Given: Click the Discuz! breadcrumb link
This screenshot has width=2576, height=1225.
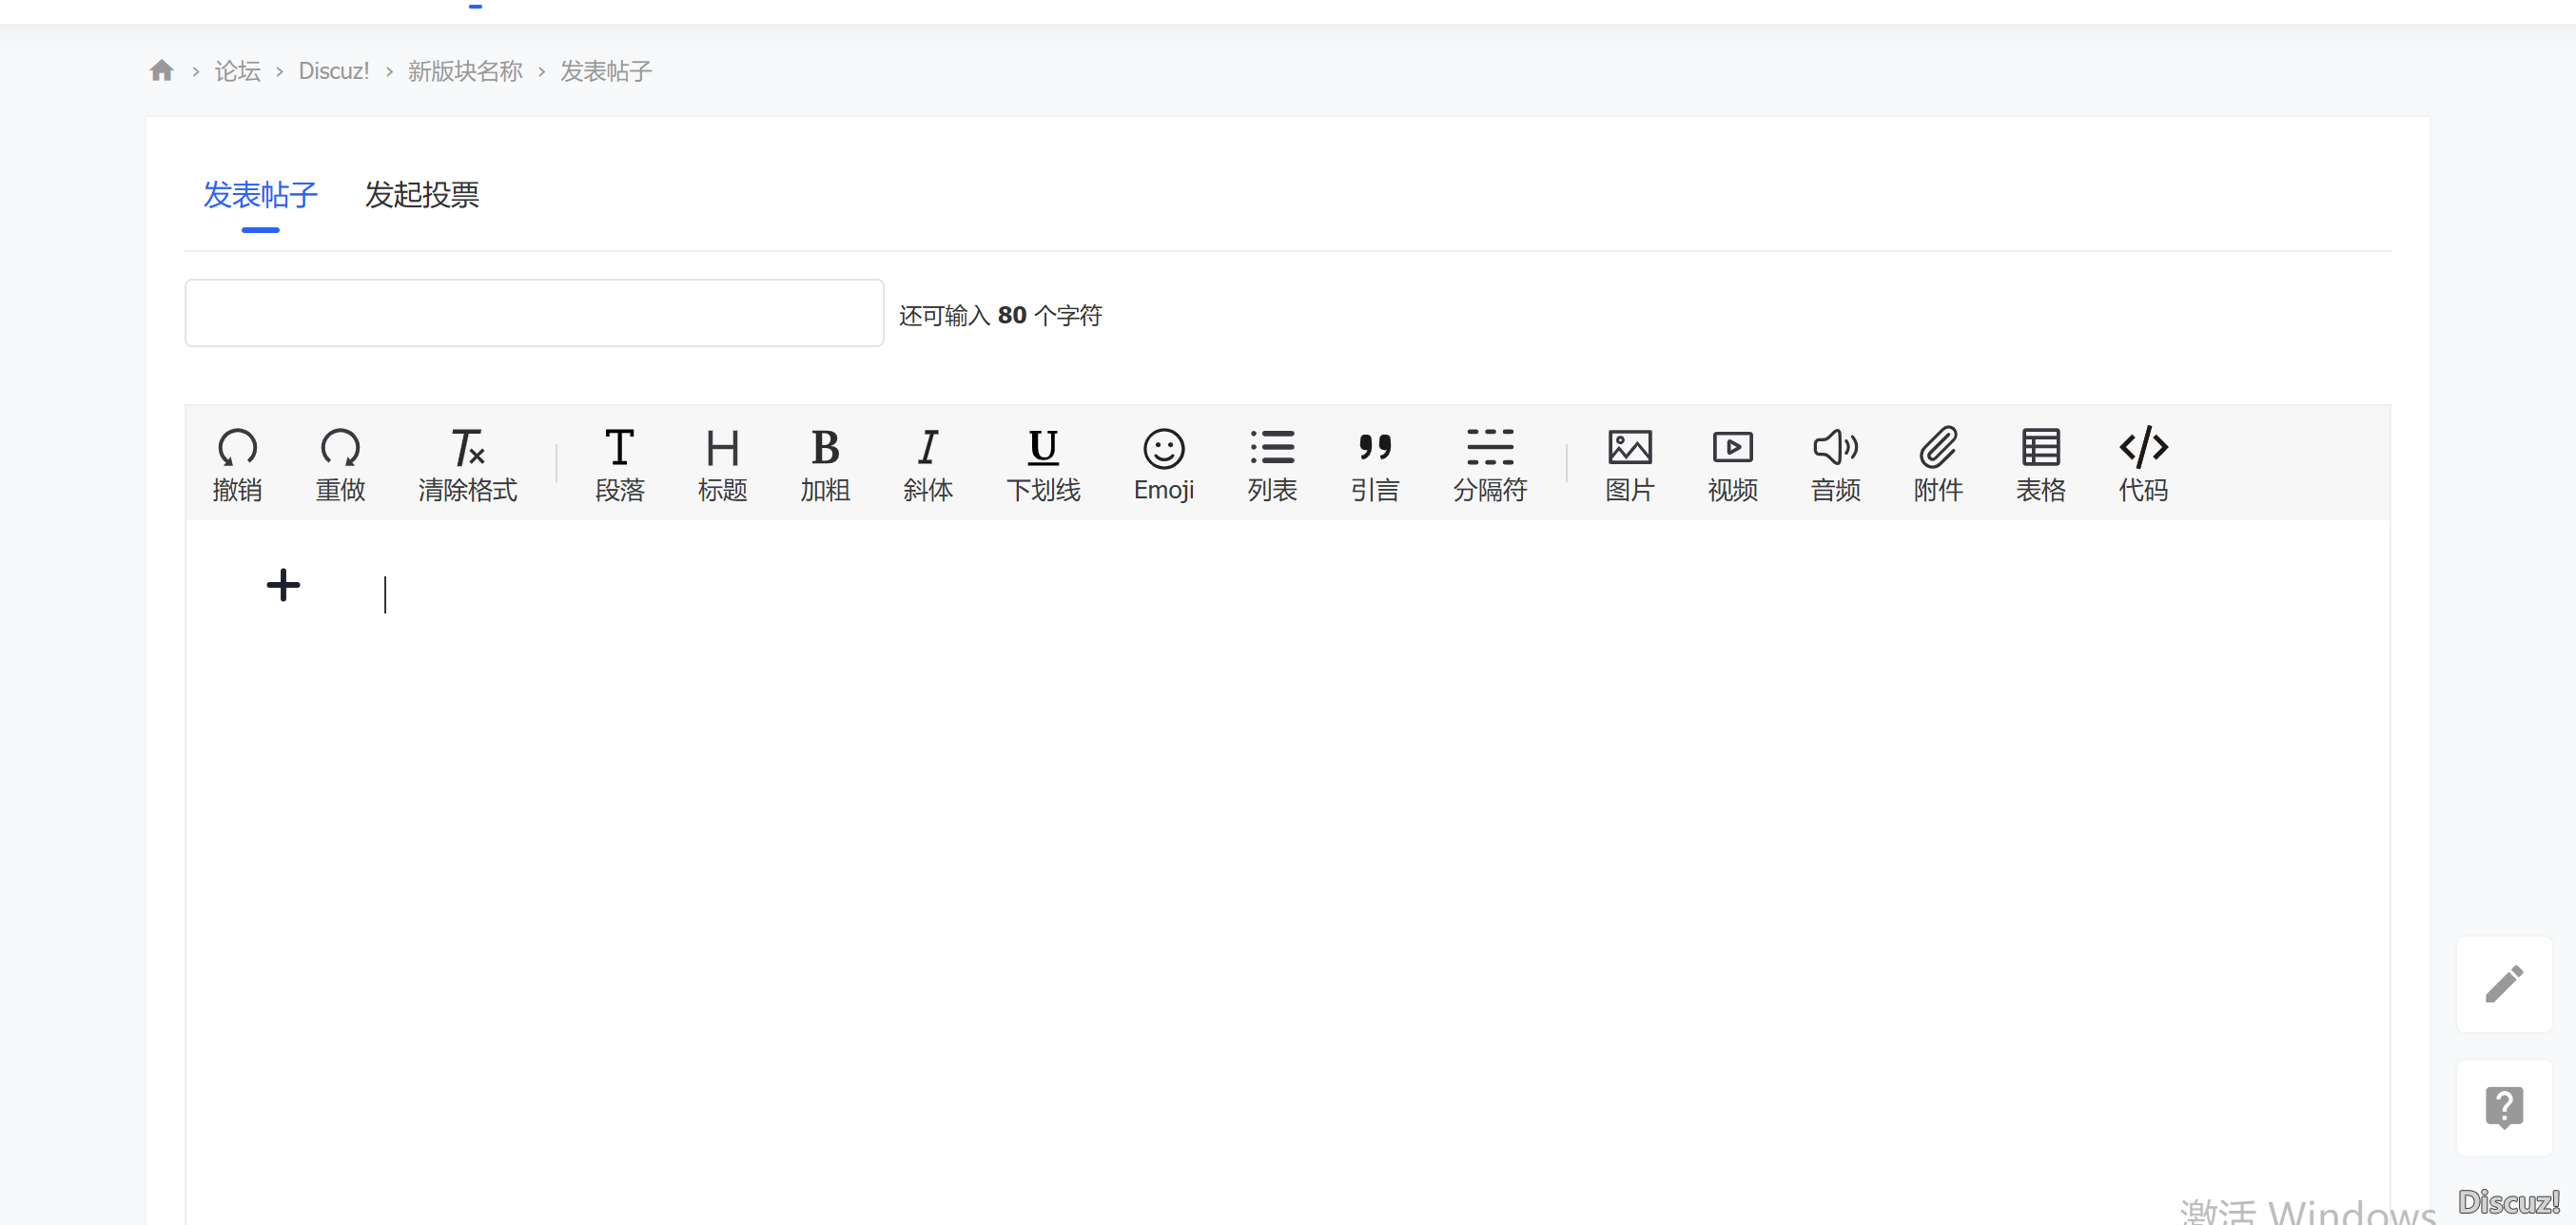Looking at the screenshot, I should click(x=333, y=70).
